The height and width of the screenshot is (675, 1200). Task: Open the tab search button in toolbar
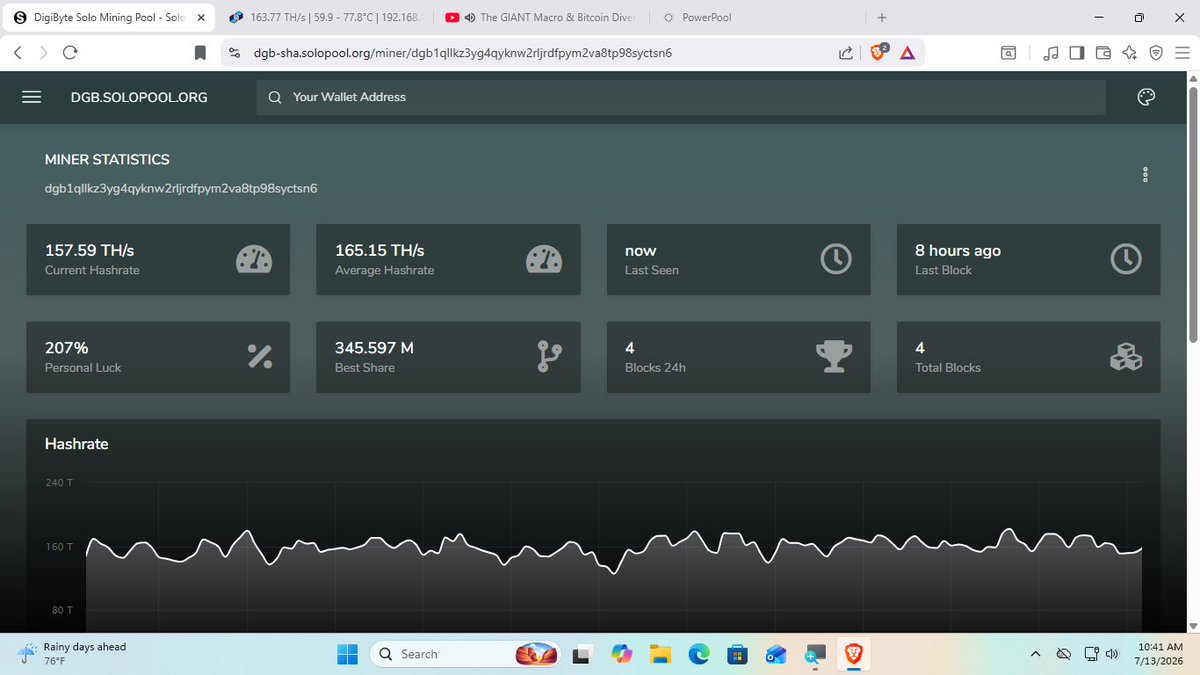(x=1010, y=53)
